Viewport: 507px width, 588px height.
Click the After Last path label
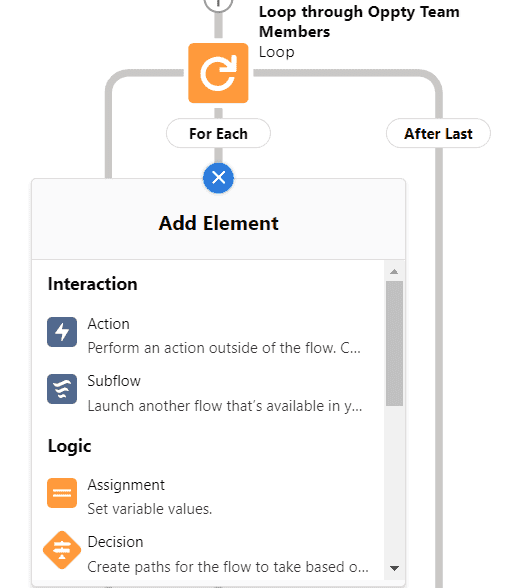pyautogui.click(x=438, y=134)
